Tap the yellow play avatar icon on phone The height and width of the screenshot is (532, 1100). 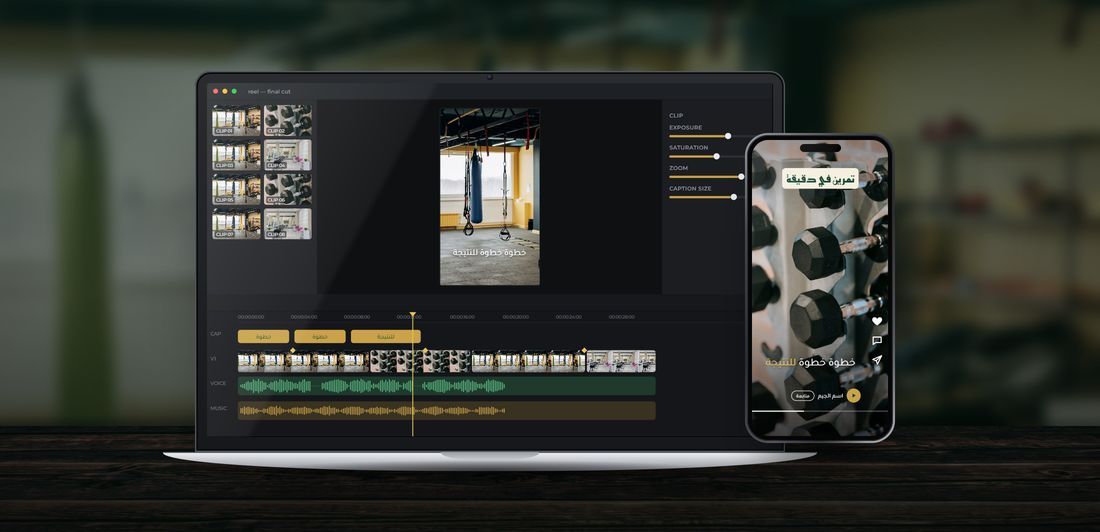[x=853, y=396]
